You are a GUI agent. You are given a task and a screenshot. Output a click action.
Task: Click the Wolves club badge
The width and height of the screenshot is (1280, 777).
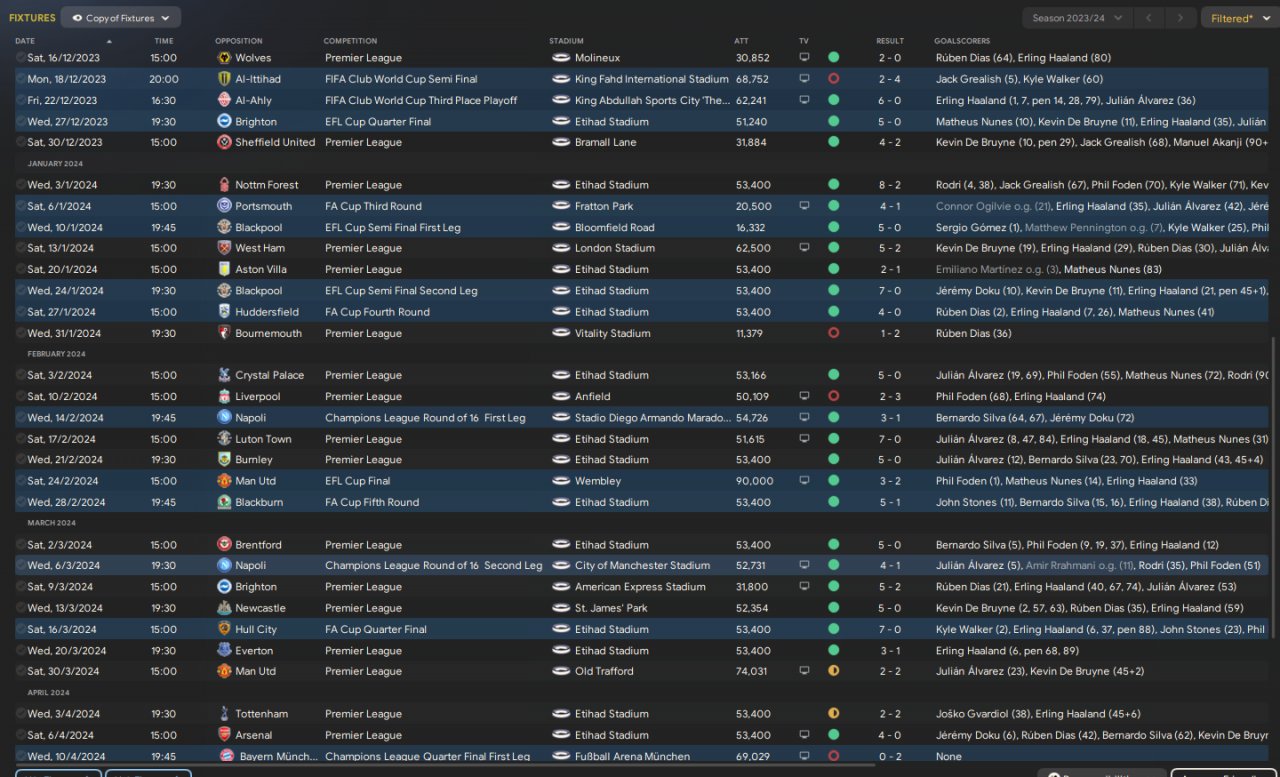[224, 58]
